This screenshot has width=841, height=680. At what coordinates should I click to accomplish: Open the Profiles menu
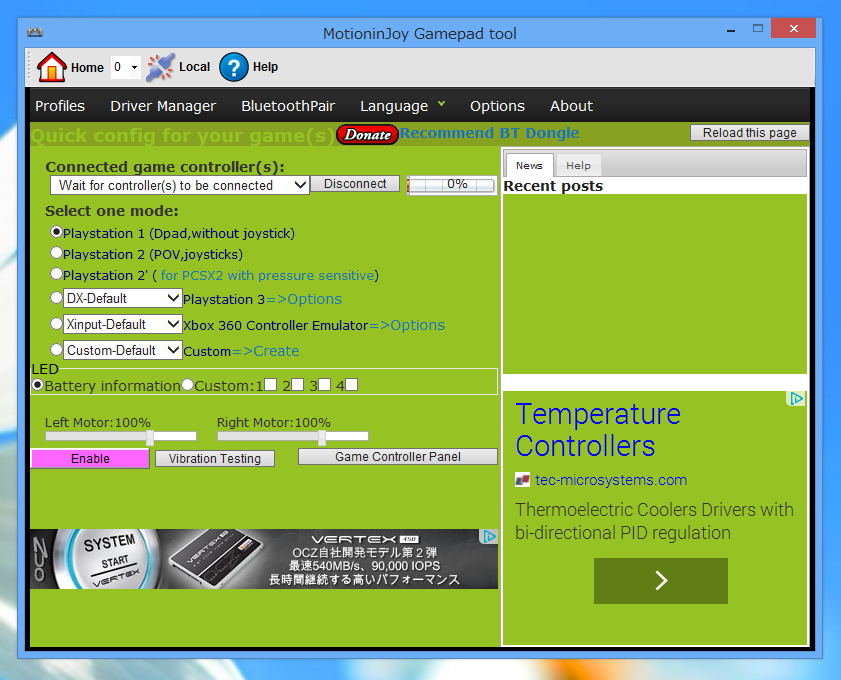click(x=60, y=106)
